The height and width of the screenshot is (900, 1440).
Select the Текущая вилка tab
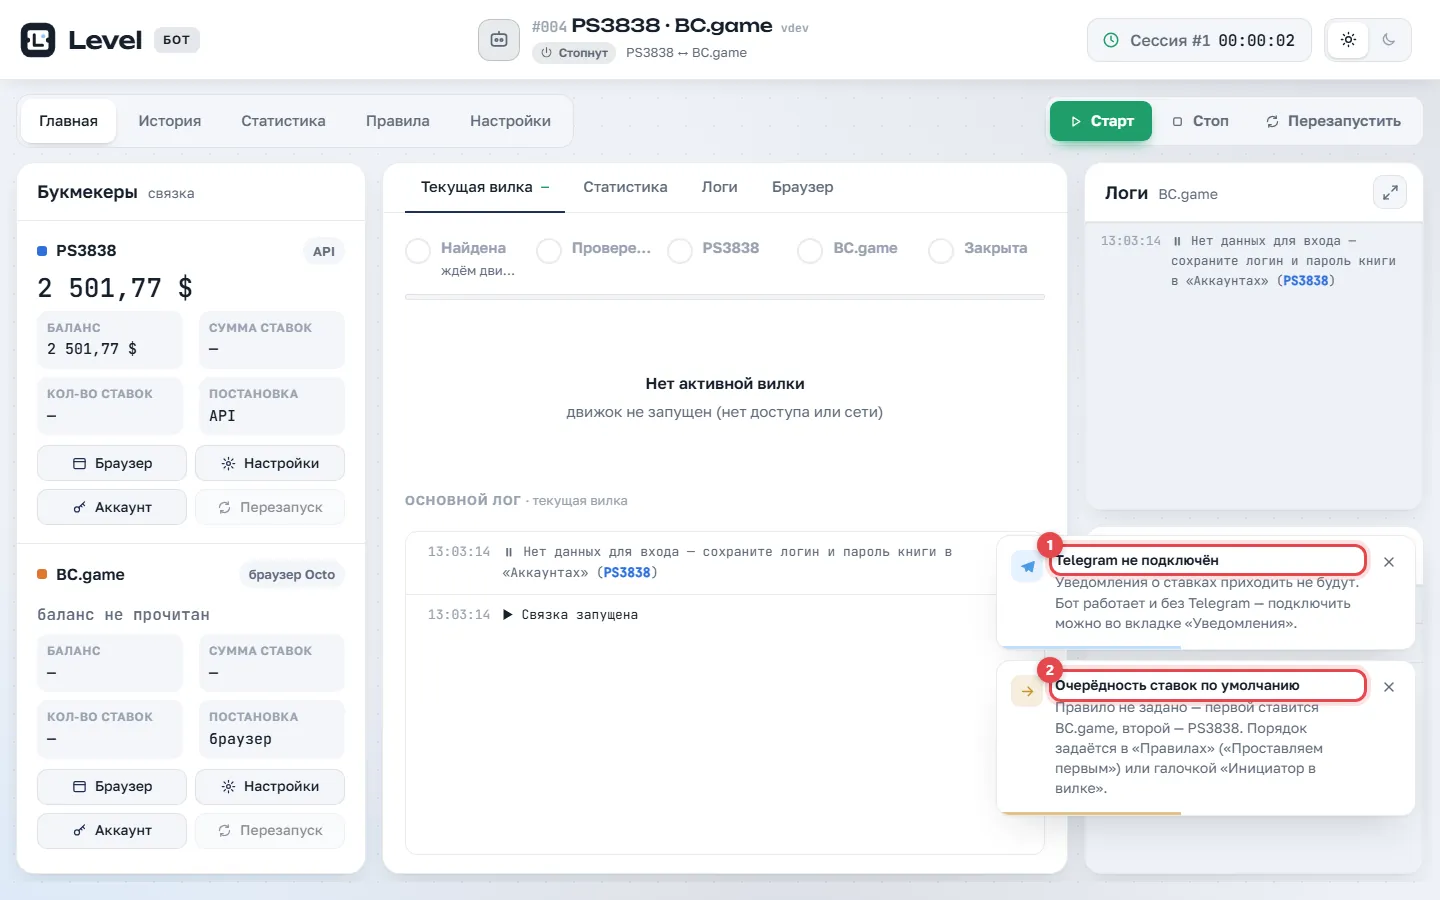485,188
